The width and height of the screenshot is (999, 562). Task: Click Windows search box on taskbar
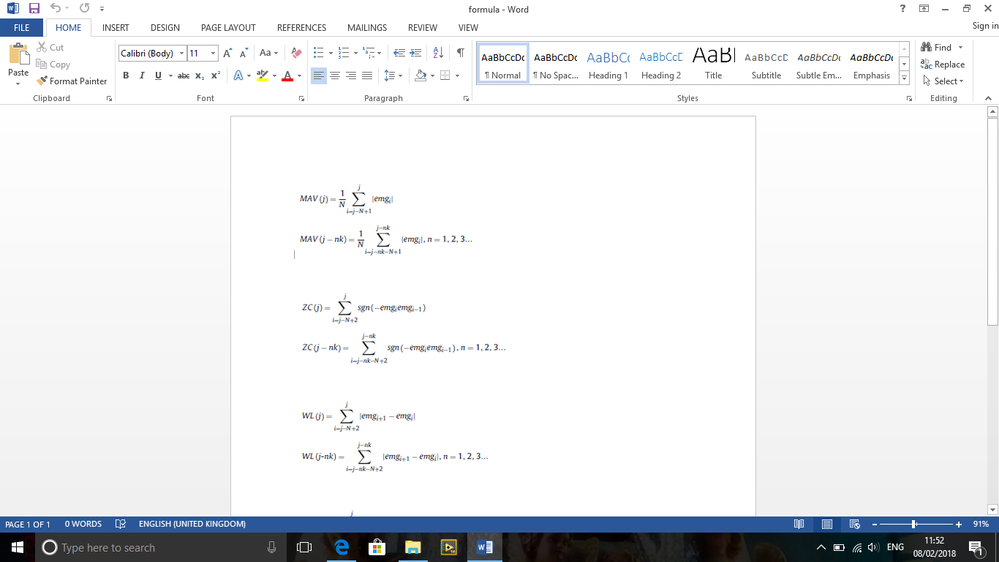click(x=159, y=547)
